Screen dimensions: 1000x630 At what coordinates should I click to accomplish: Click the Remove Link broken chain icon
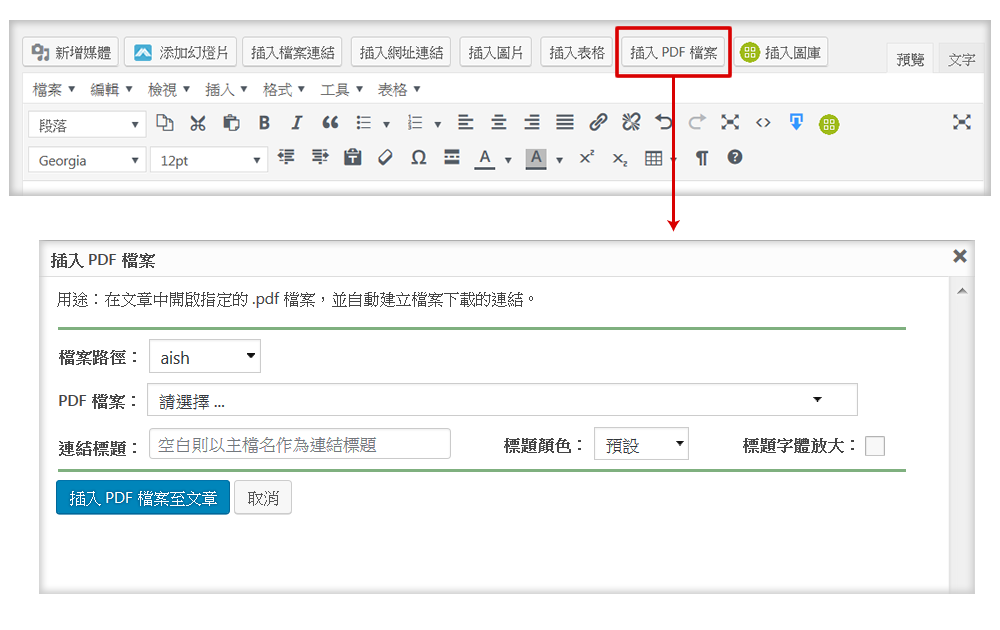click(630, 122)
